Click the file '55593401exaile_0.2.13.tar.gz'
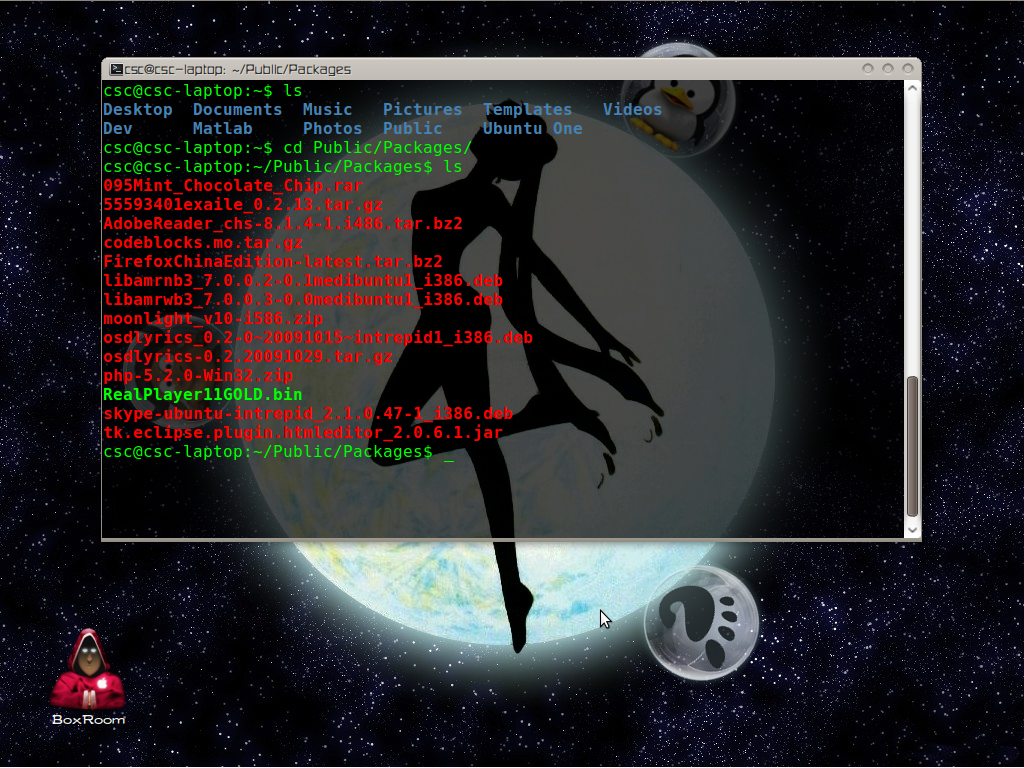This screenshot has height=768, width=1024. click(x=243, y=204)
